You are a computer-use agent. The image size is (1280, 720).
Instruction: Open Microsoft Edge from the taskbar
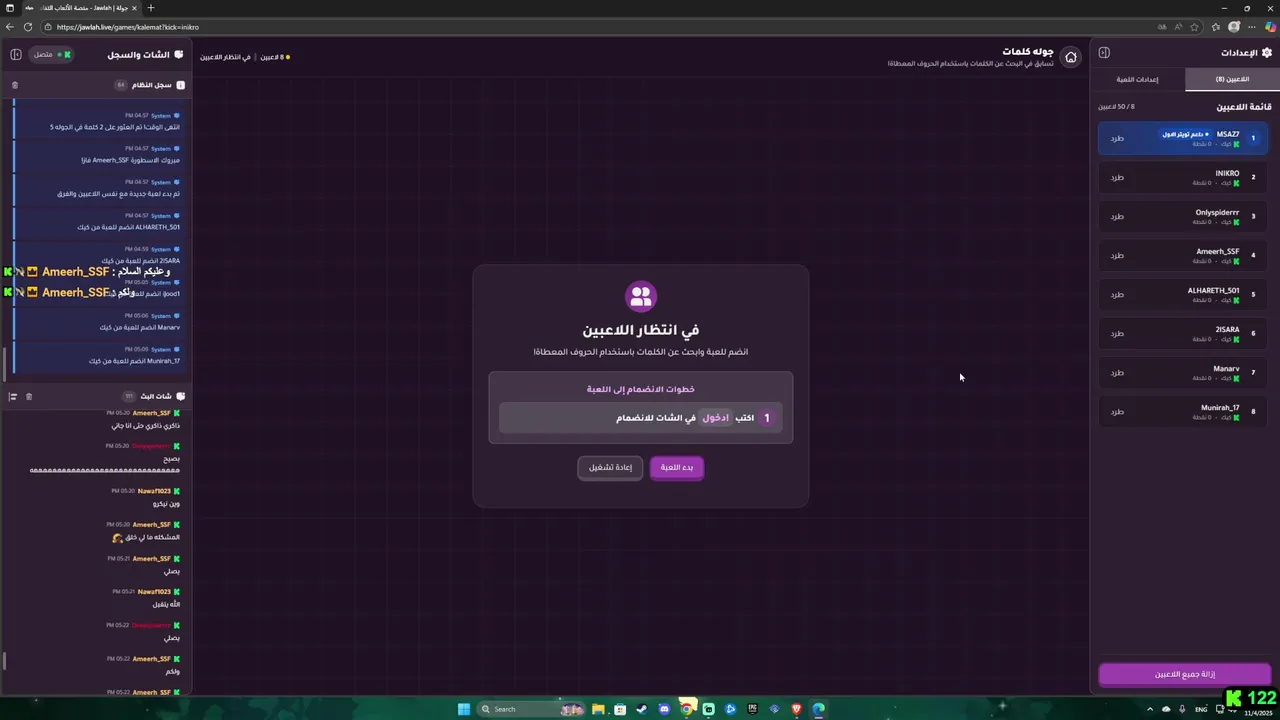point(818,709)
